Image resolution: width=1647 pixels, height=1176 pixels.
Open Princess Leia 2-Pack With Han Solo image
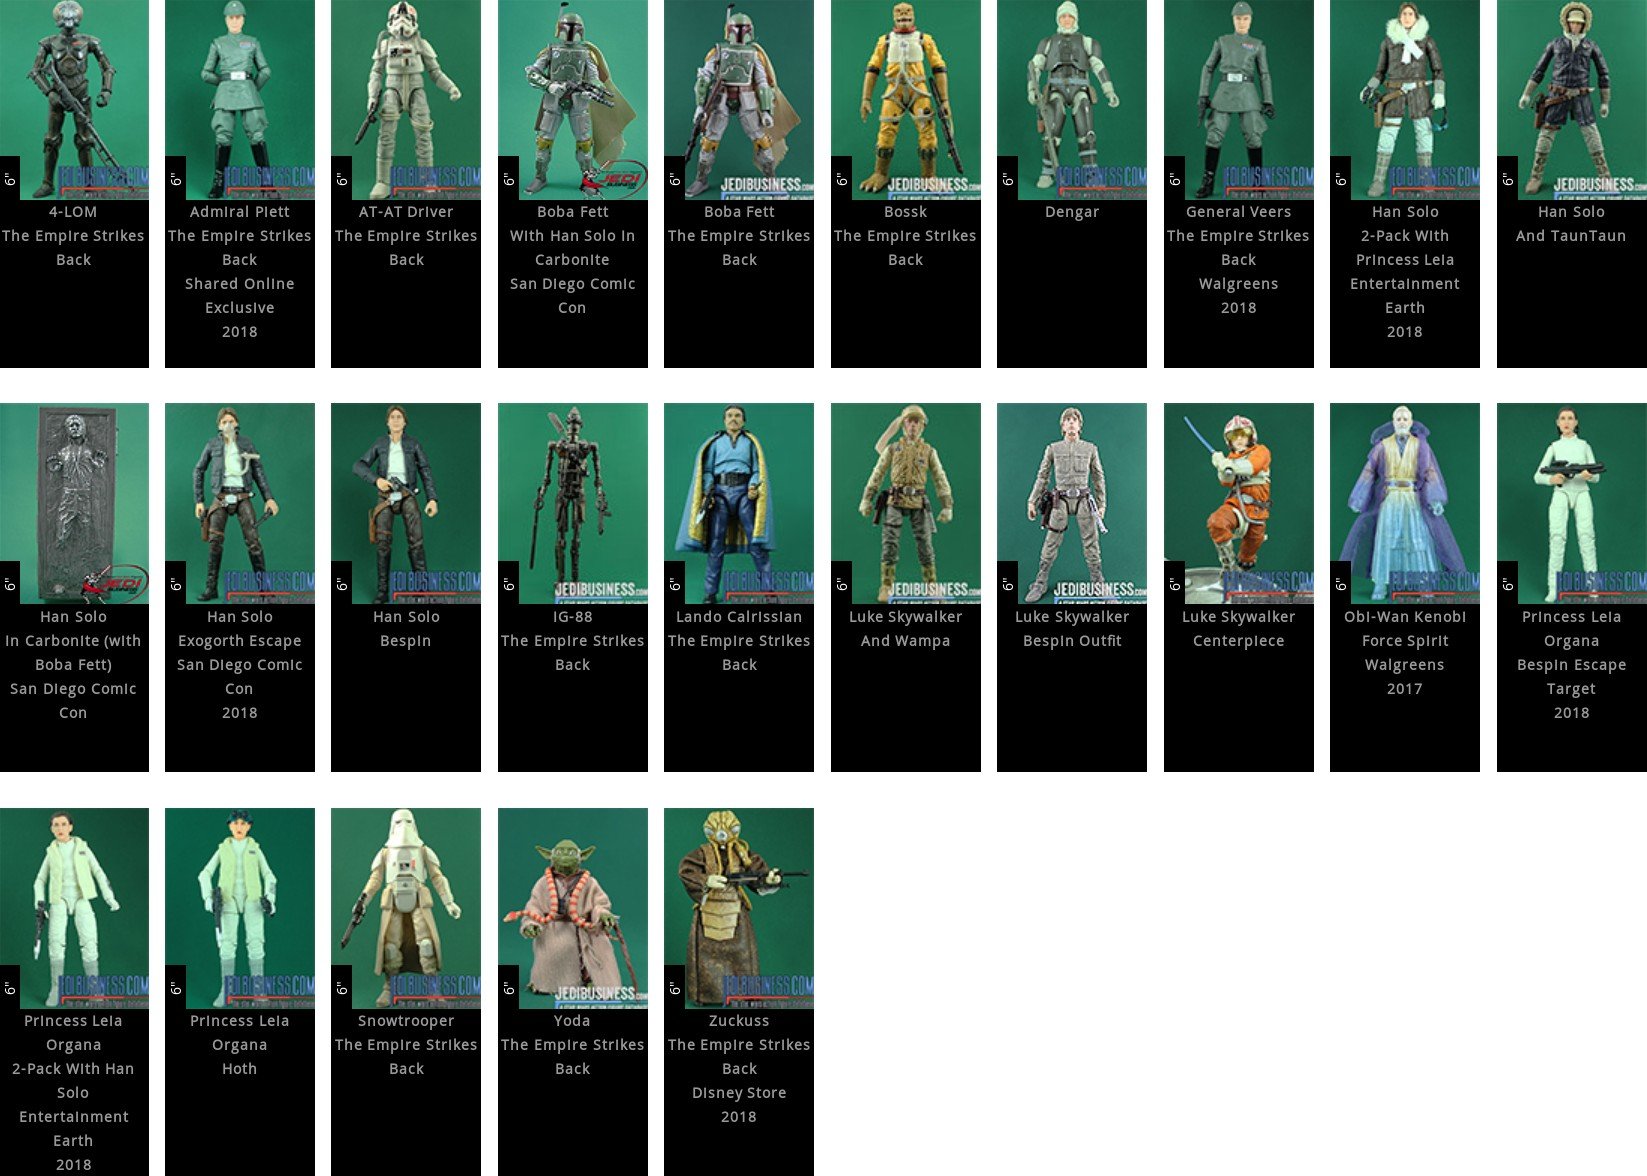74,908
